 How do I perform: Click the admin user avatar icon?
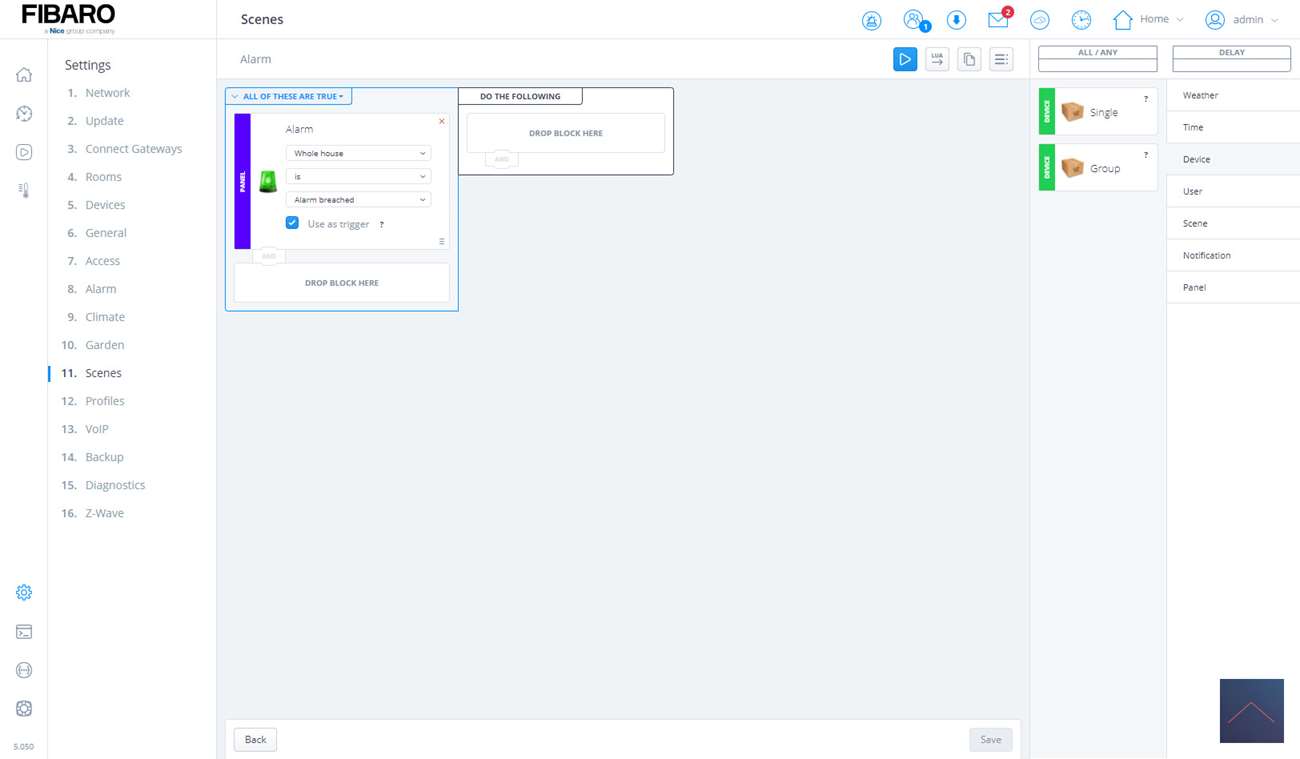pyautogui.click(x=1215, y=19)
